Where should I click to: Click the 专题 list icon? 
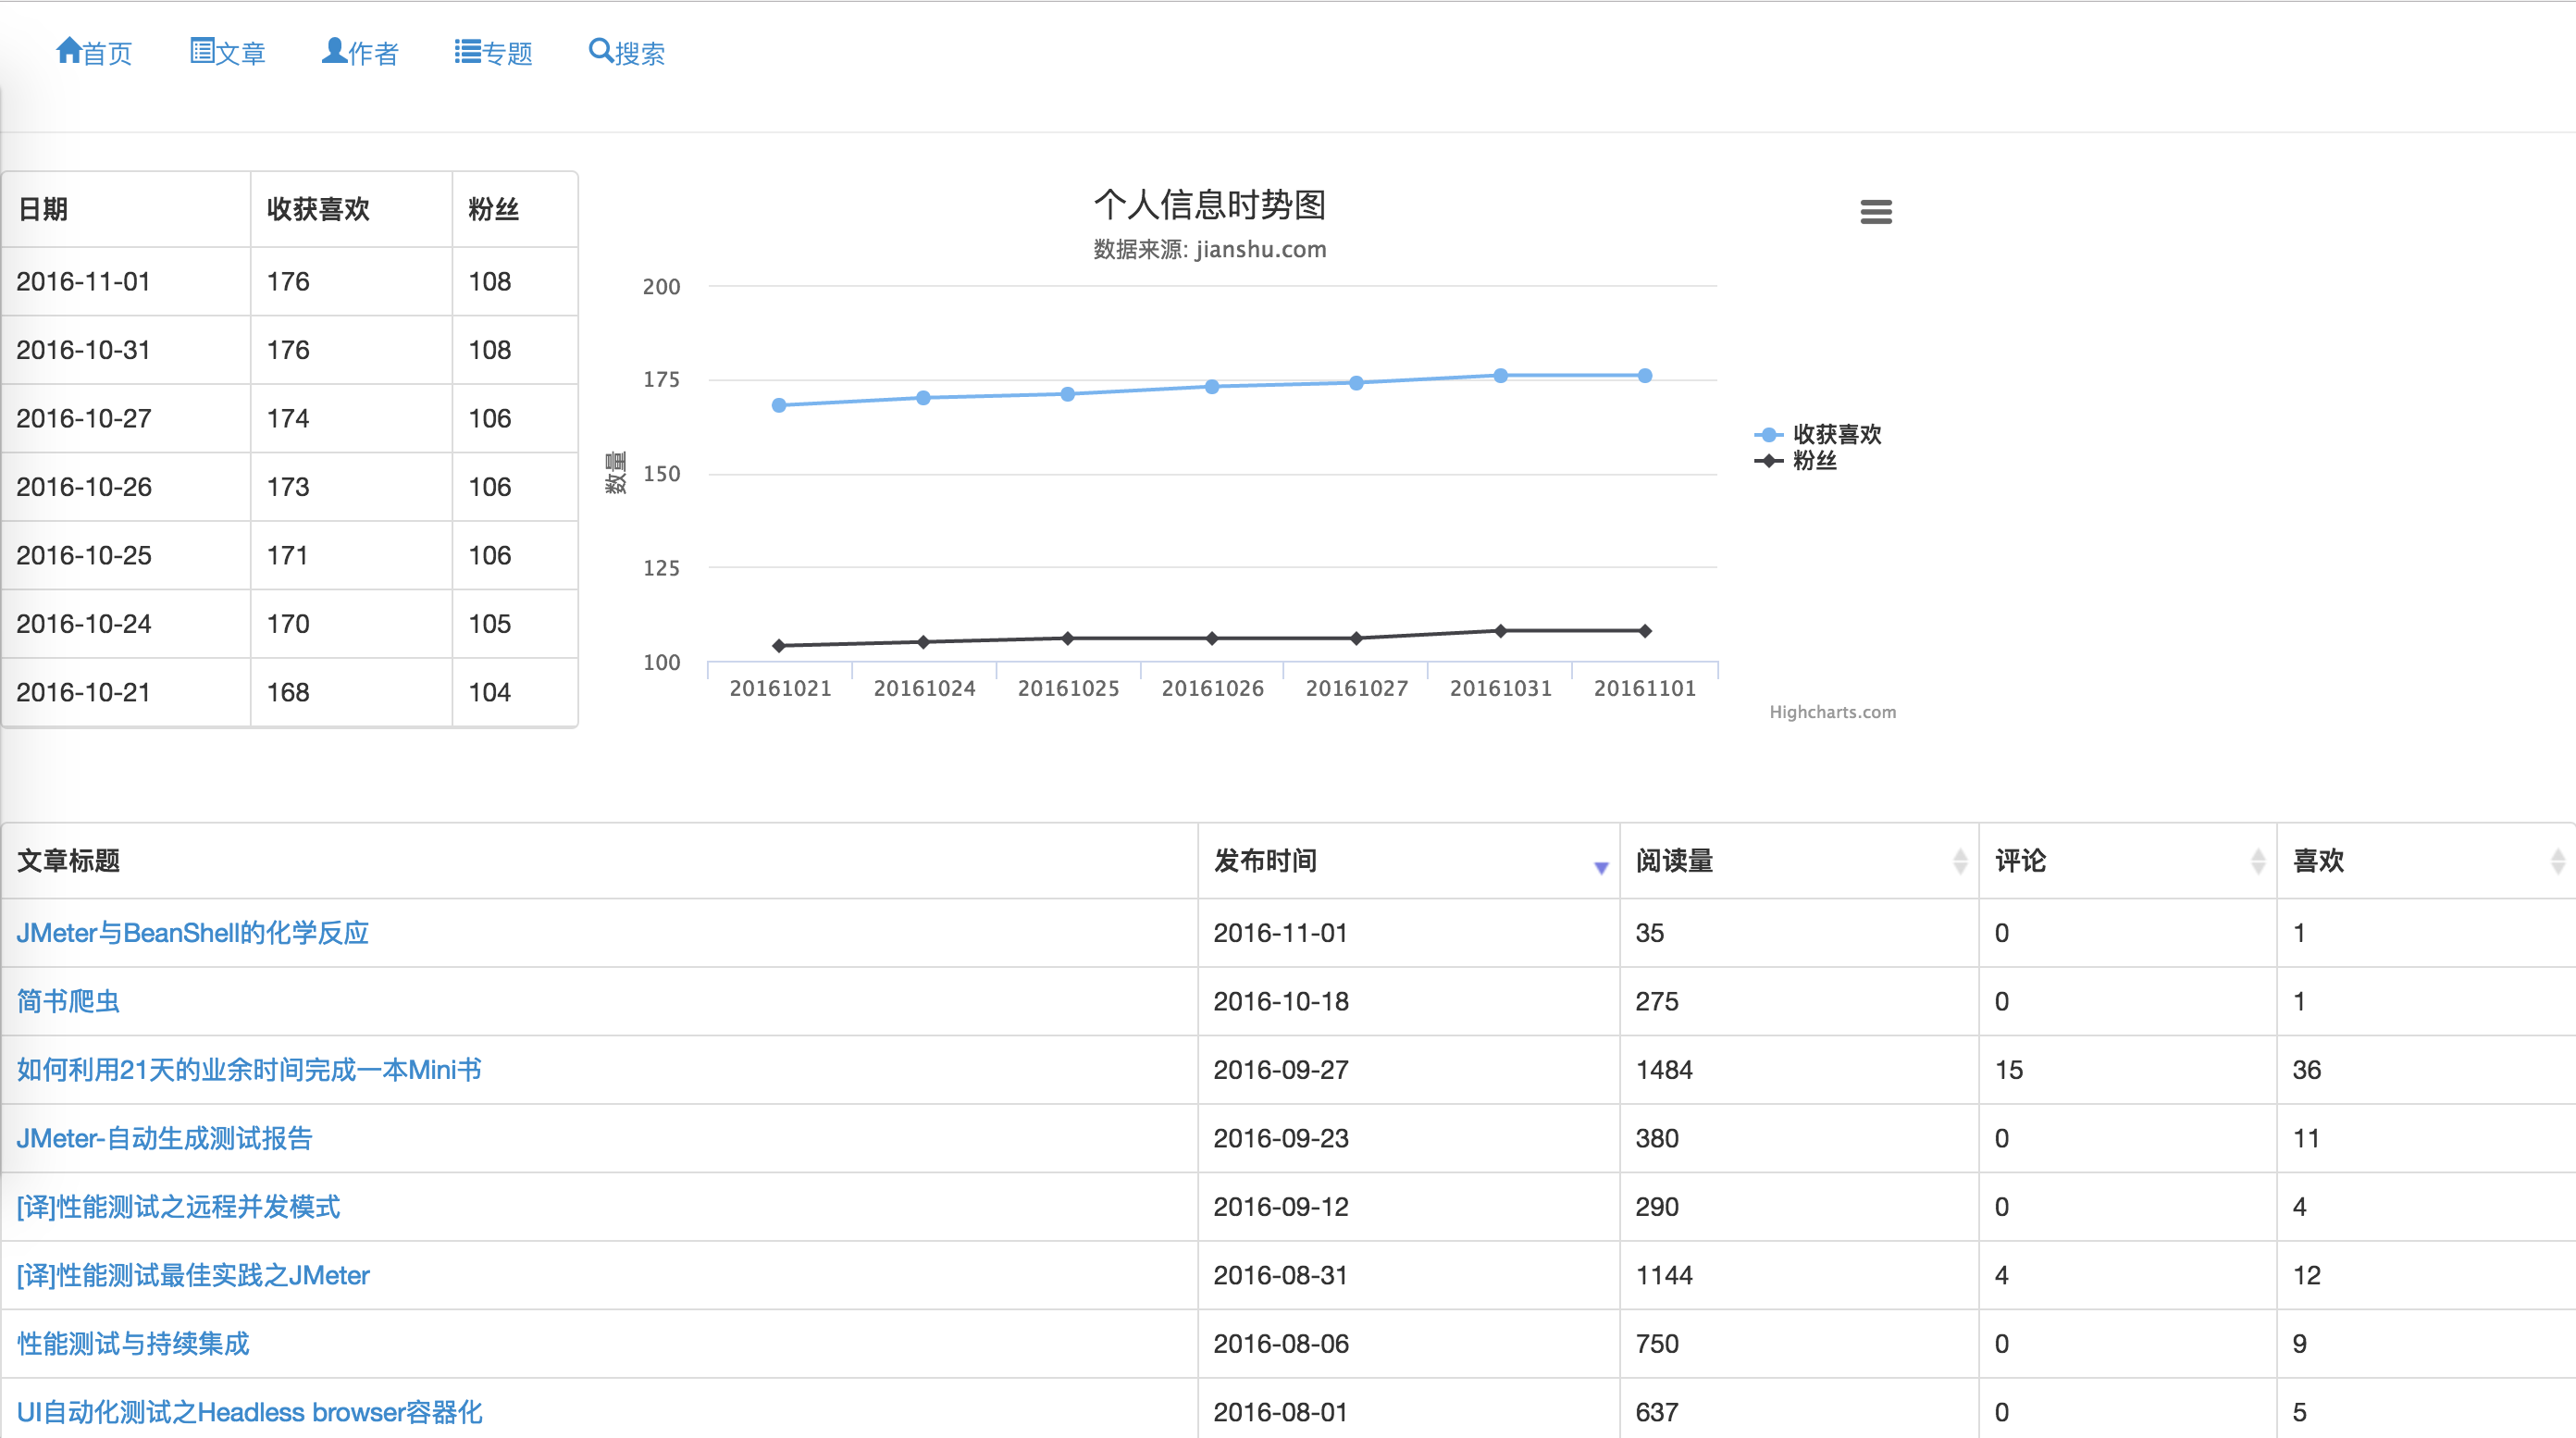(466, 50)
